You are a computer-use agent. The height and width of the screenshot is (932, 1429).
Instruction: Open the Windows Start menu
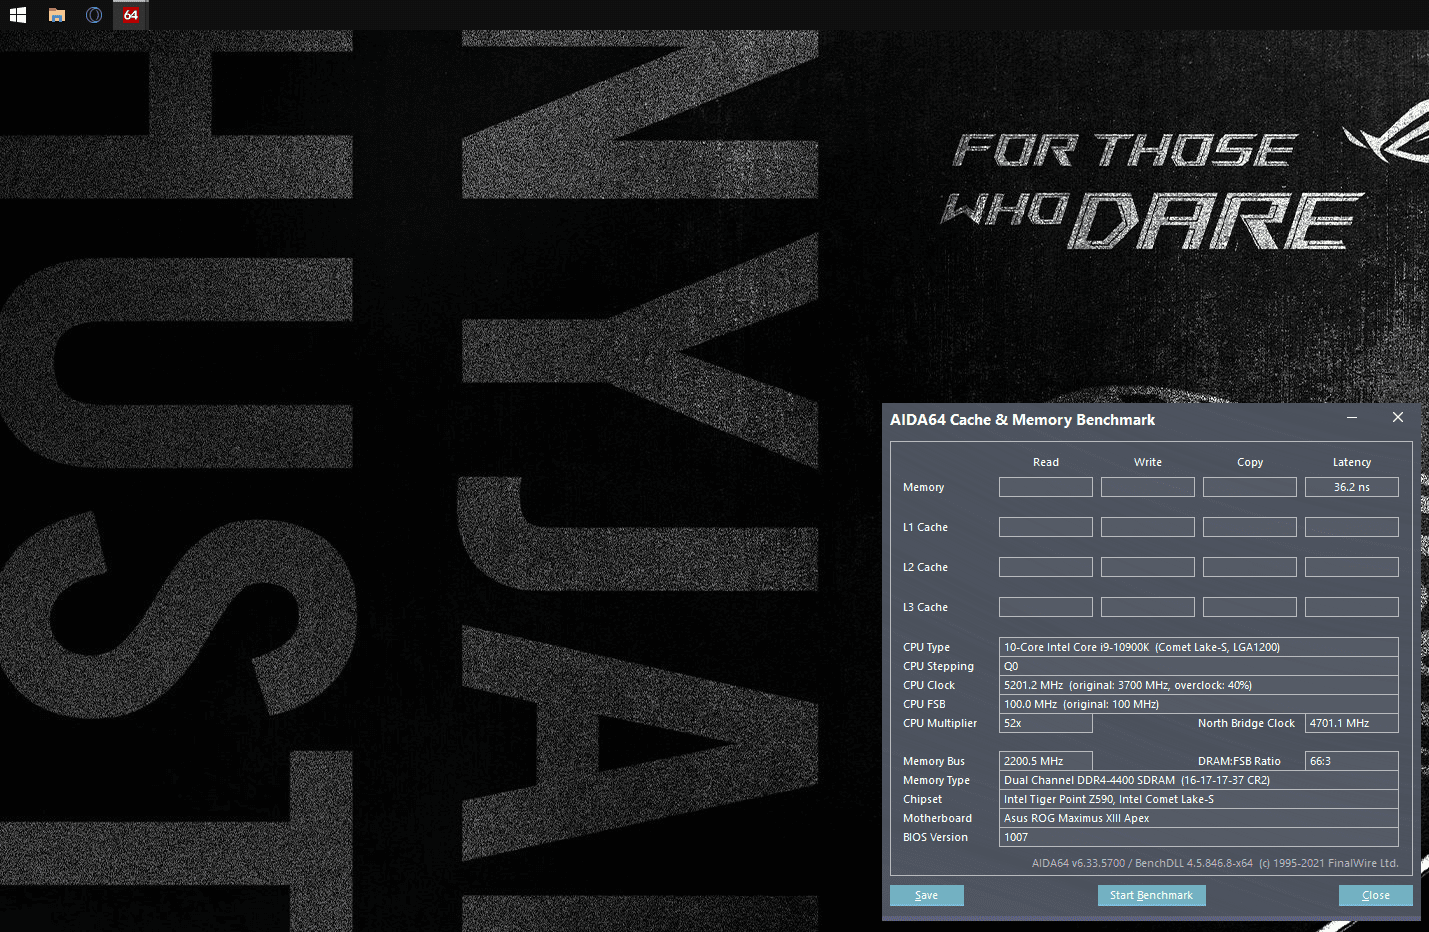[x=18, y=15]
